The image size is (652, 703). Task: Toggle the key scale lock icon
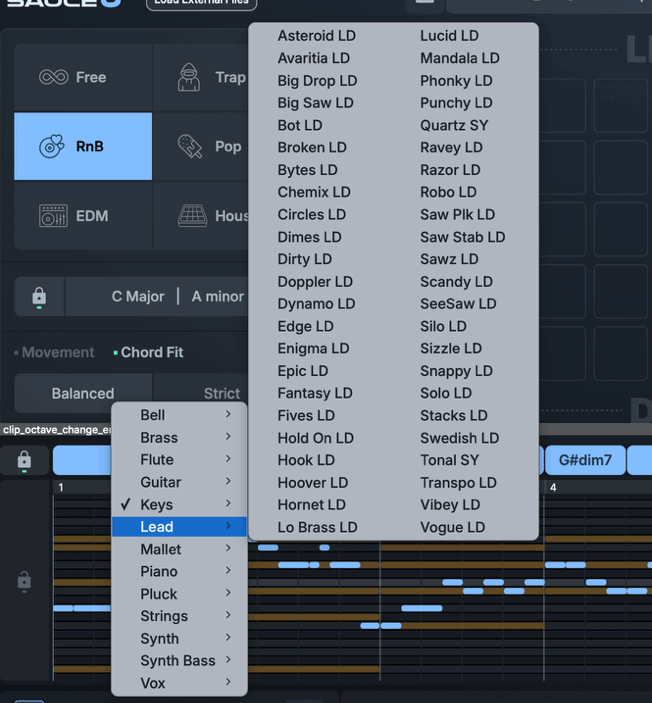(x=39, y=297)
